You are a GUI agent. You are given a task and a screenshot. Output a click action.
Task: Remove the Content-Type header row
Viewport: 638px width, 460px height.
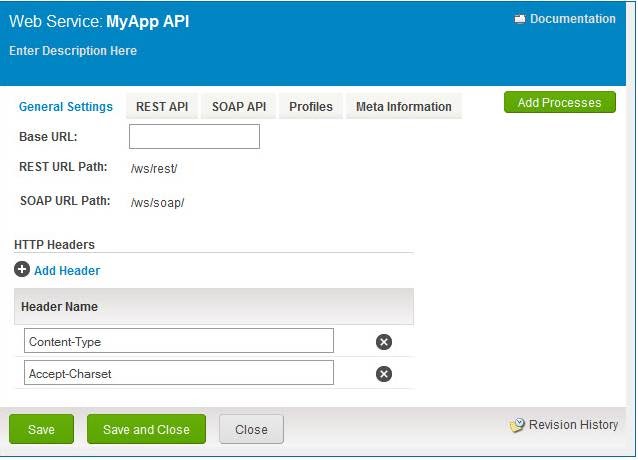point(383,342)
